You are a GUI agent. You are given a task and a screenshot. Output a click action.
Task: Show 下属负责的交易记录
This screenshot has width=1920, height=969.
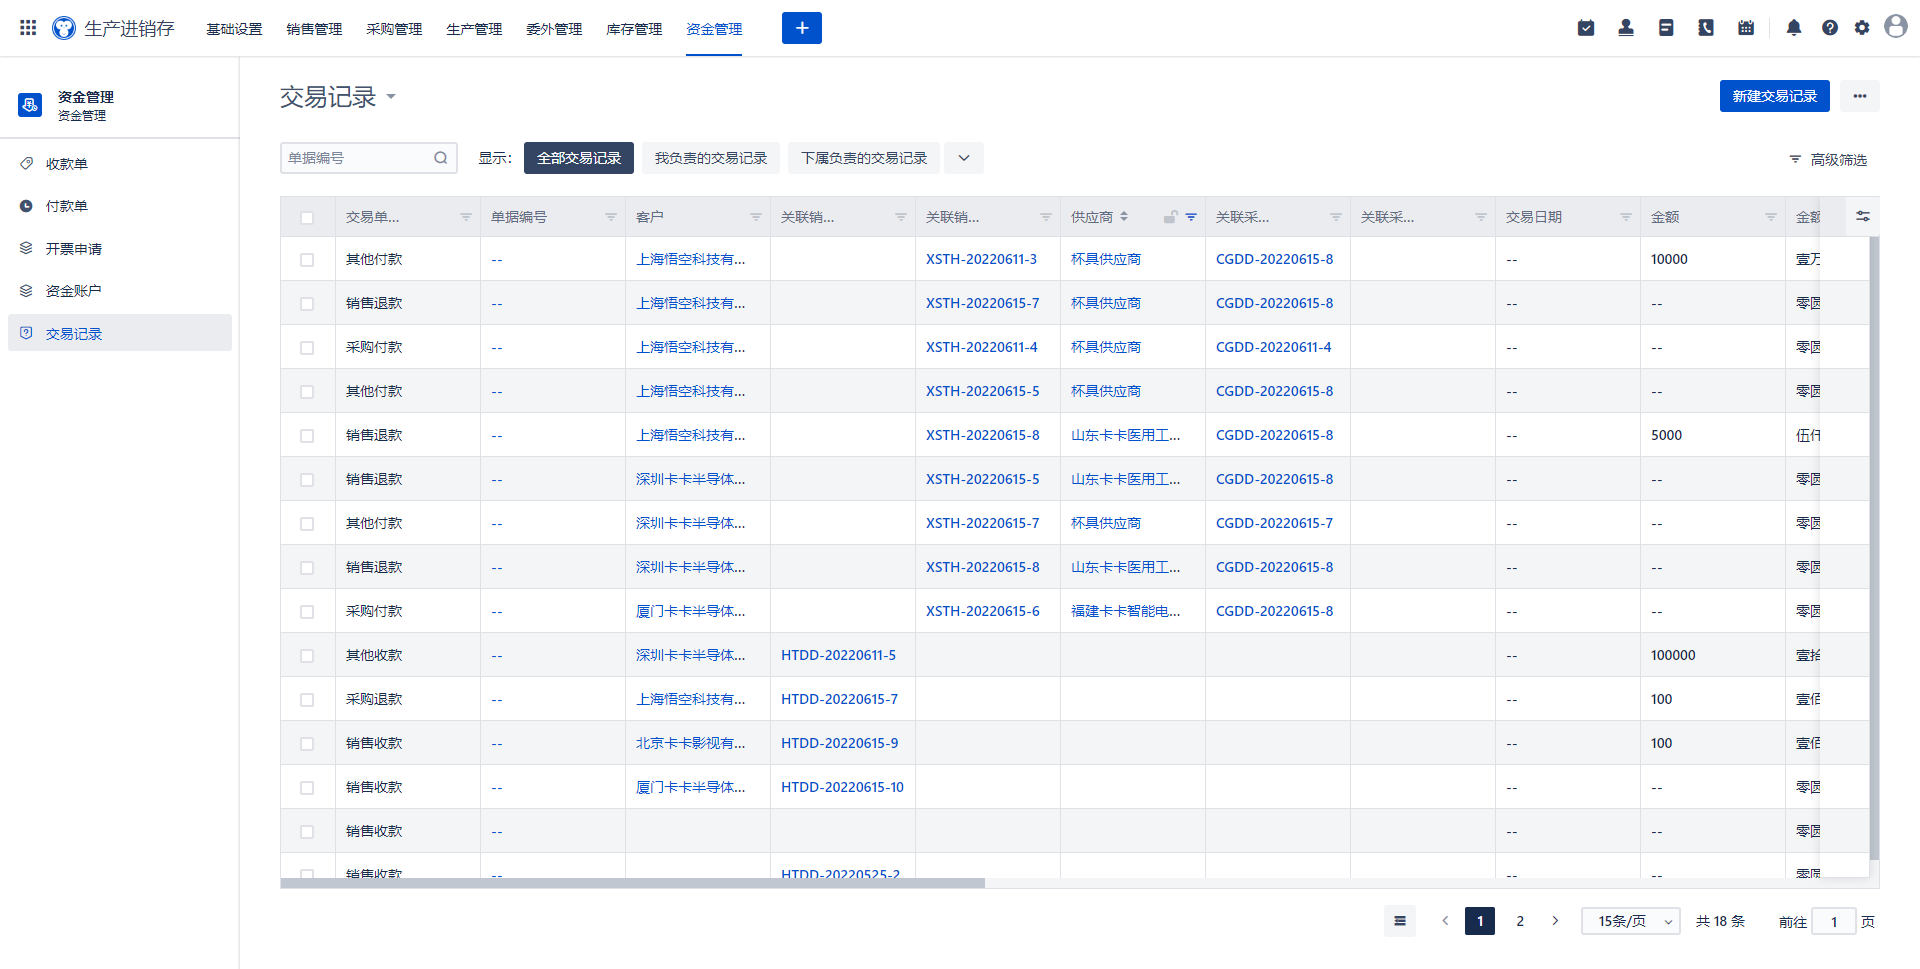(864, 158)
